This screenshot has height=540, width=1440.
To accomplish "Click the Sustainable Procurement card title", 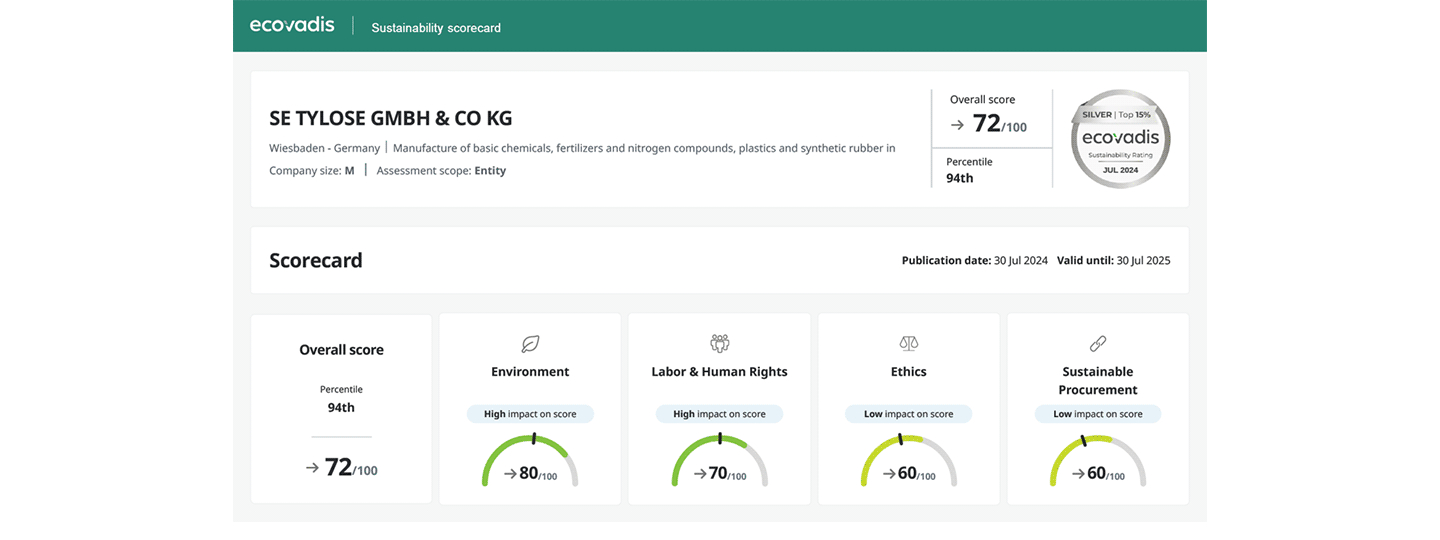I will (1098, 381).
